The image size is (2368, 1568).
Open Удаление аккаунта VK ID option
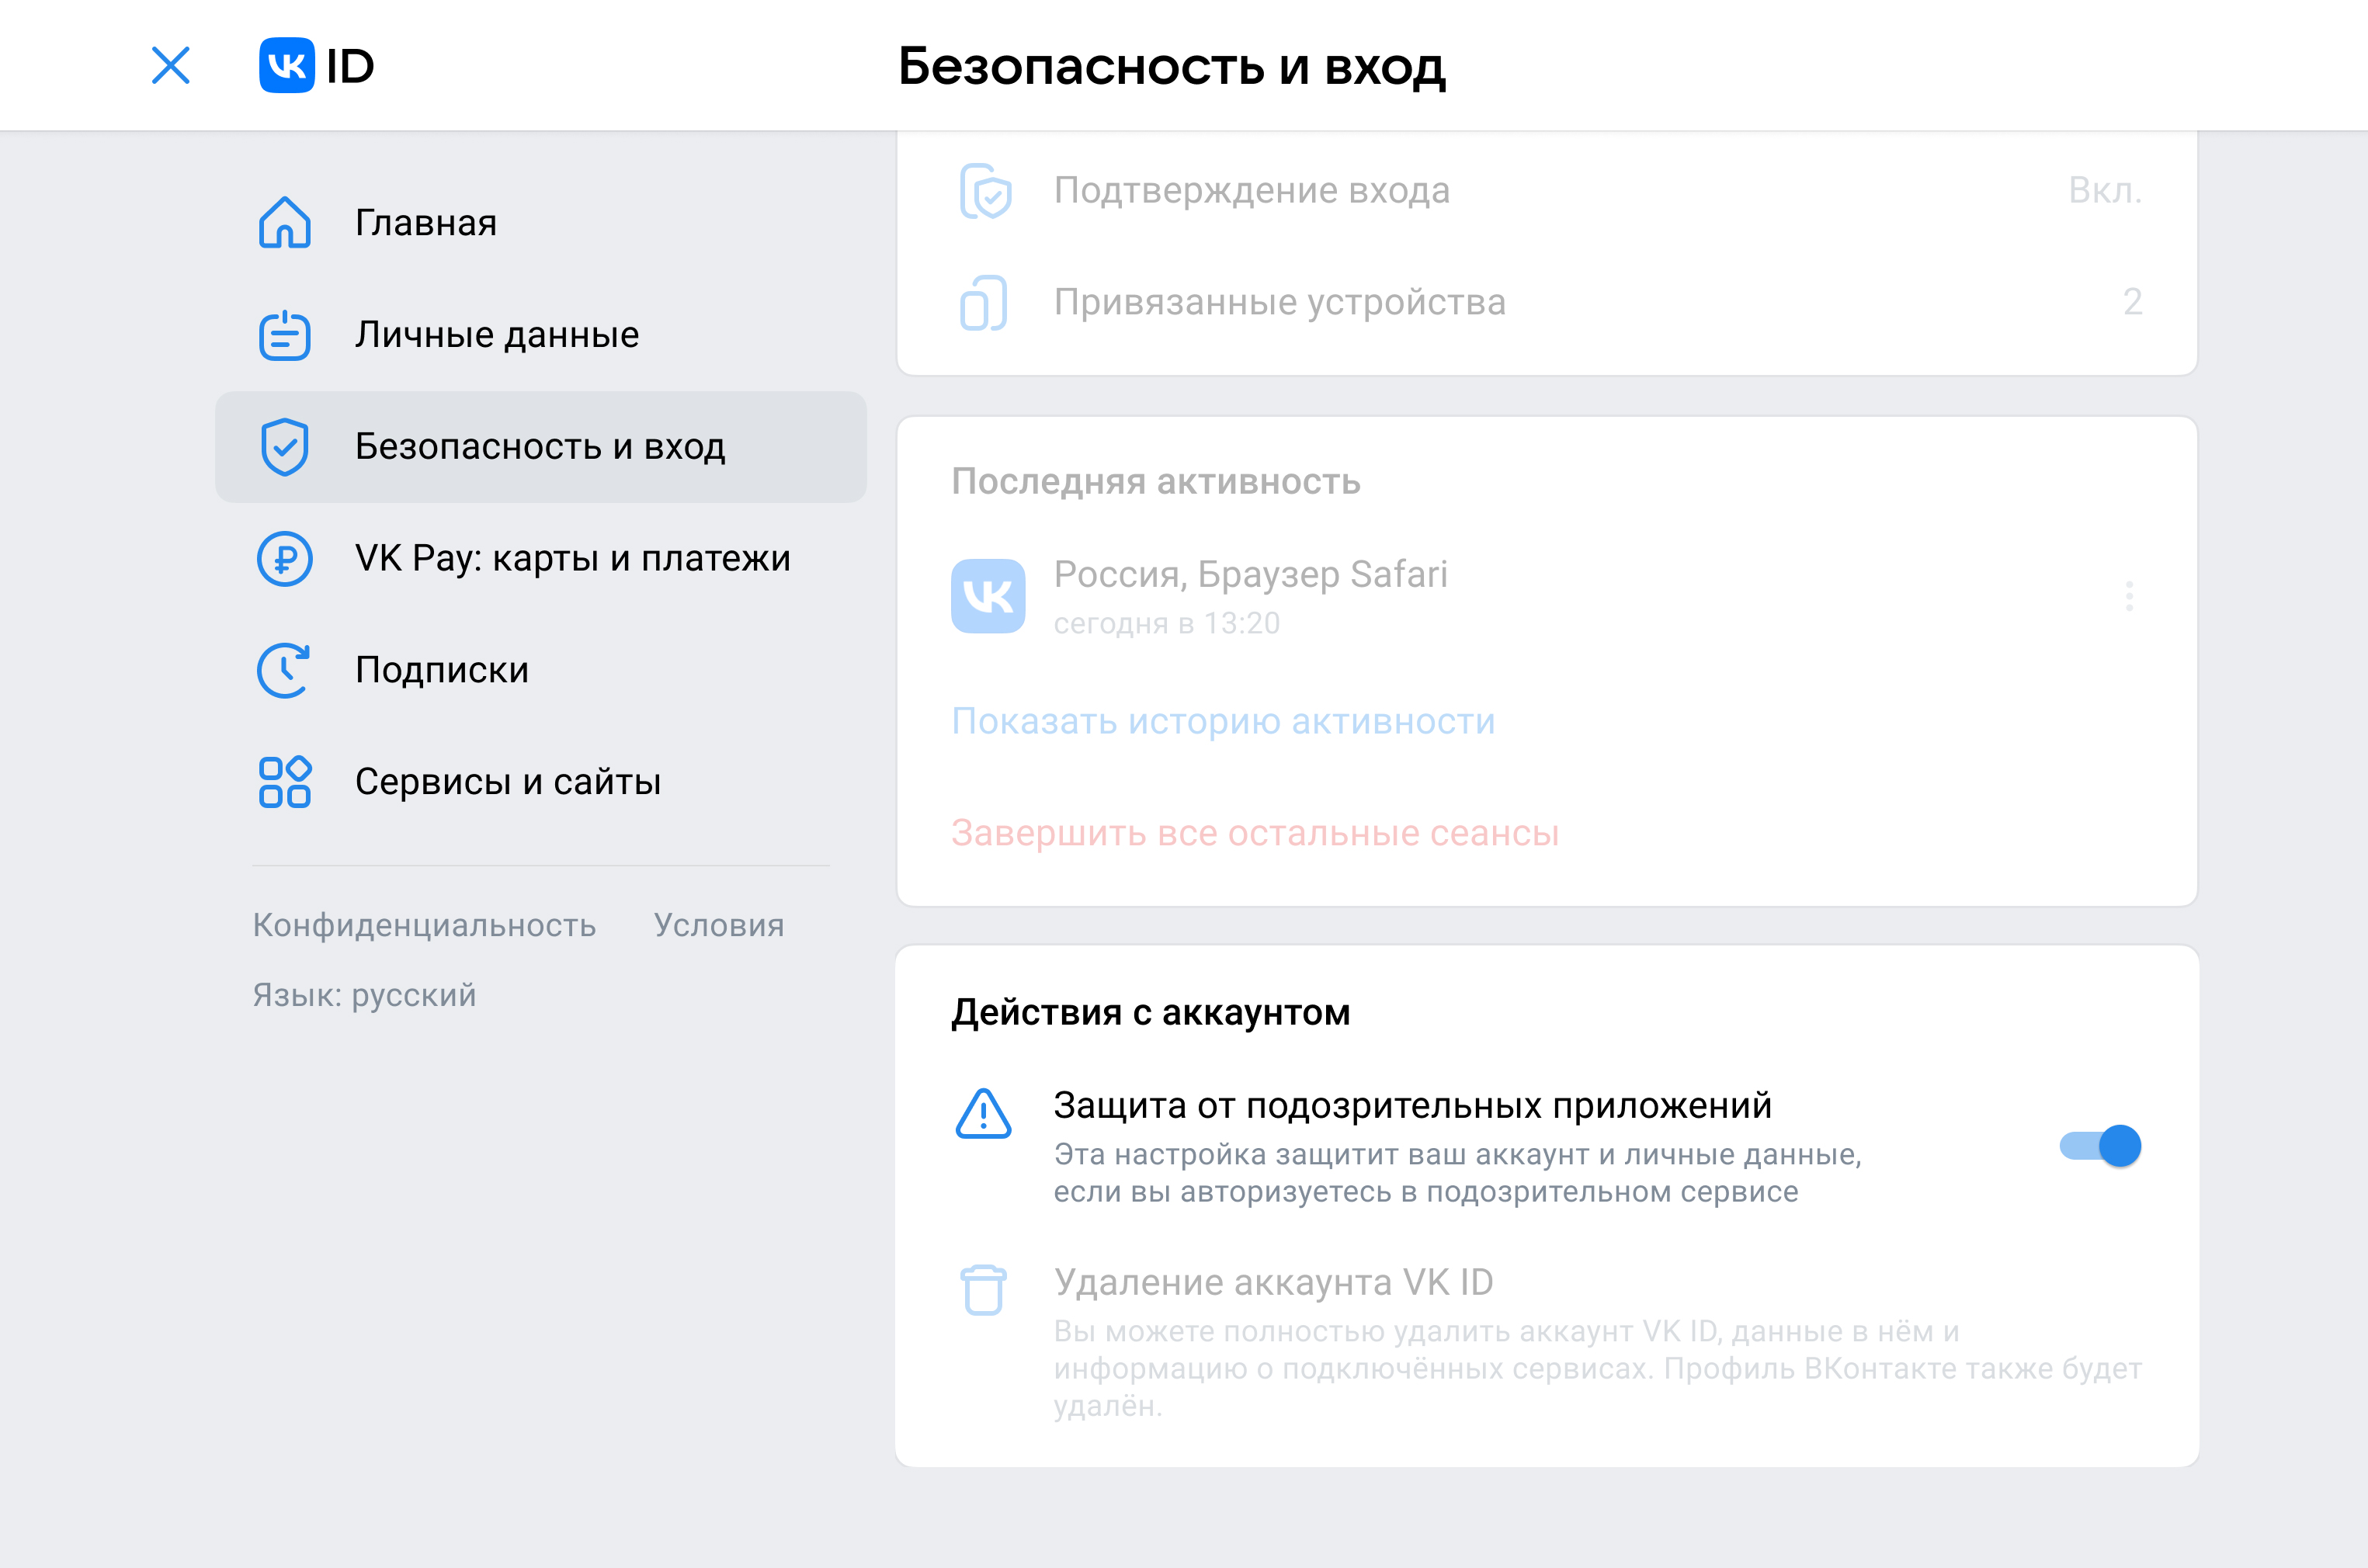[x=1547, y=1342]
